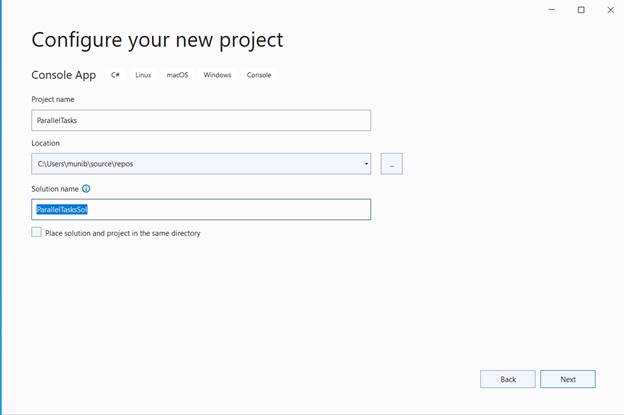Click the Console project type tag
624x415 pixels.
coord(259,75)
